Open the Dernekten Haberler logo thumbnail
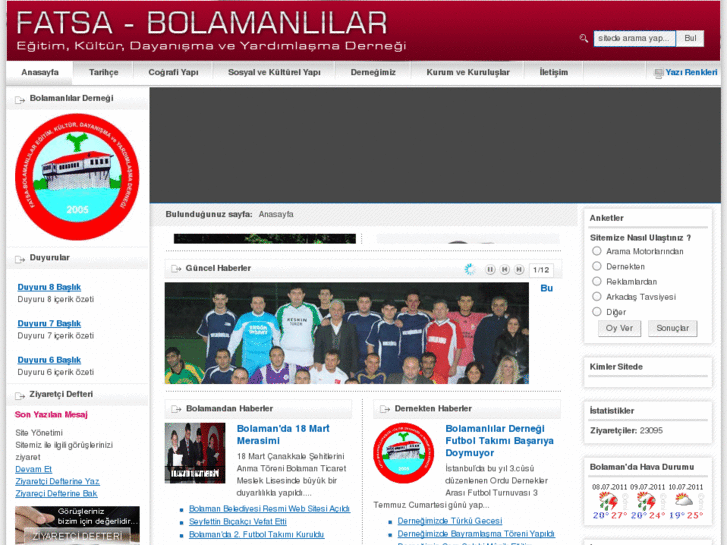The image size is (727, 545). point(404,453)
